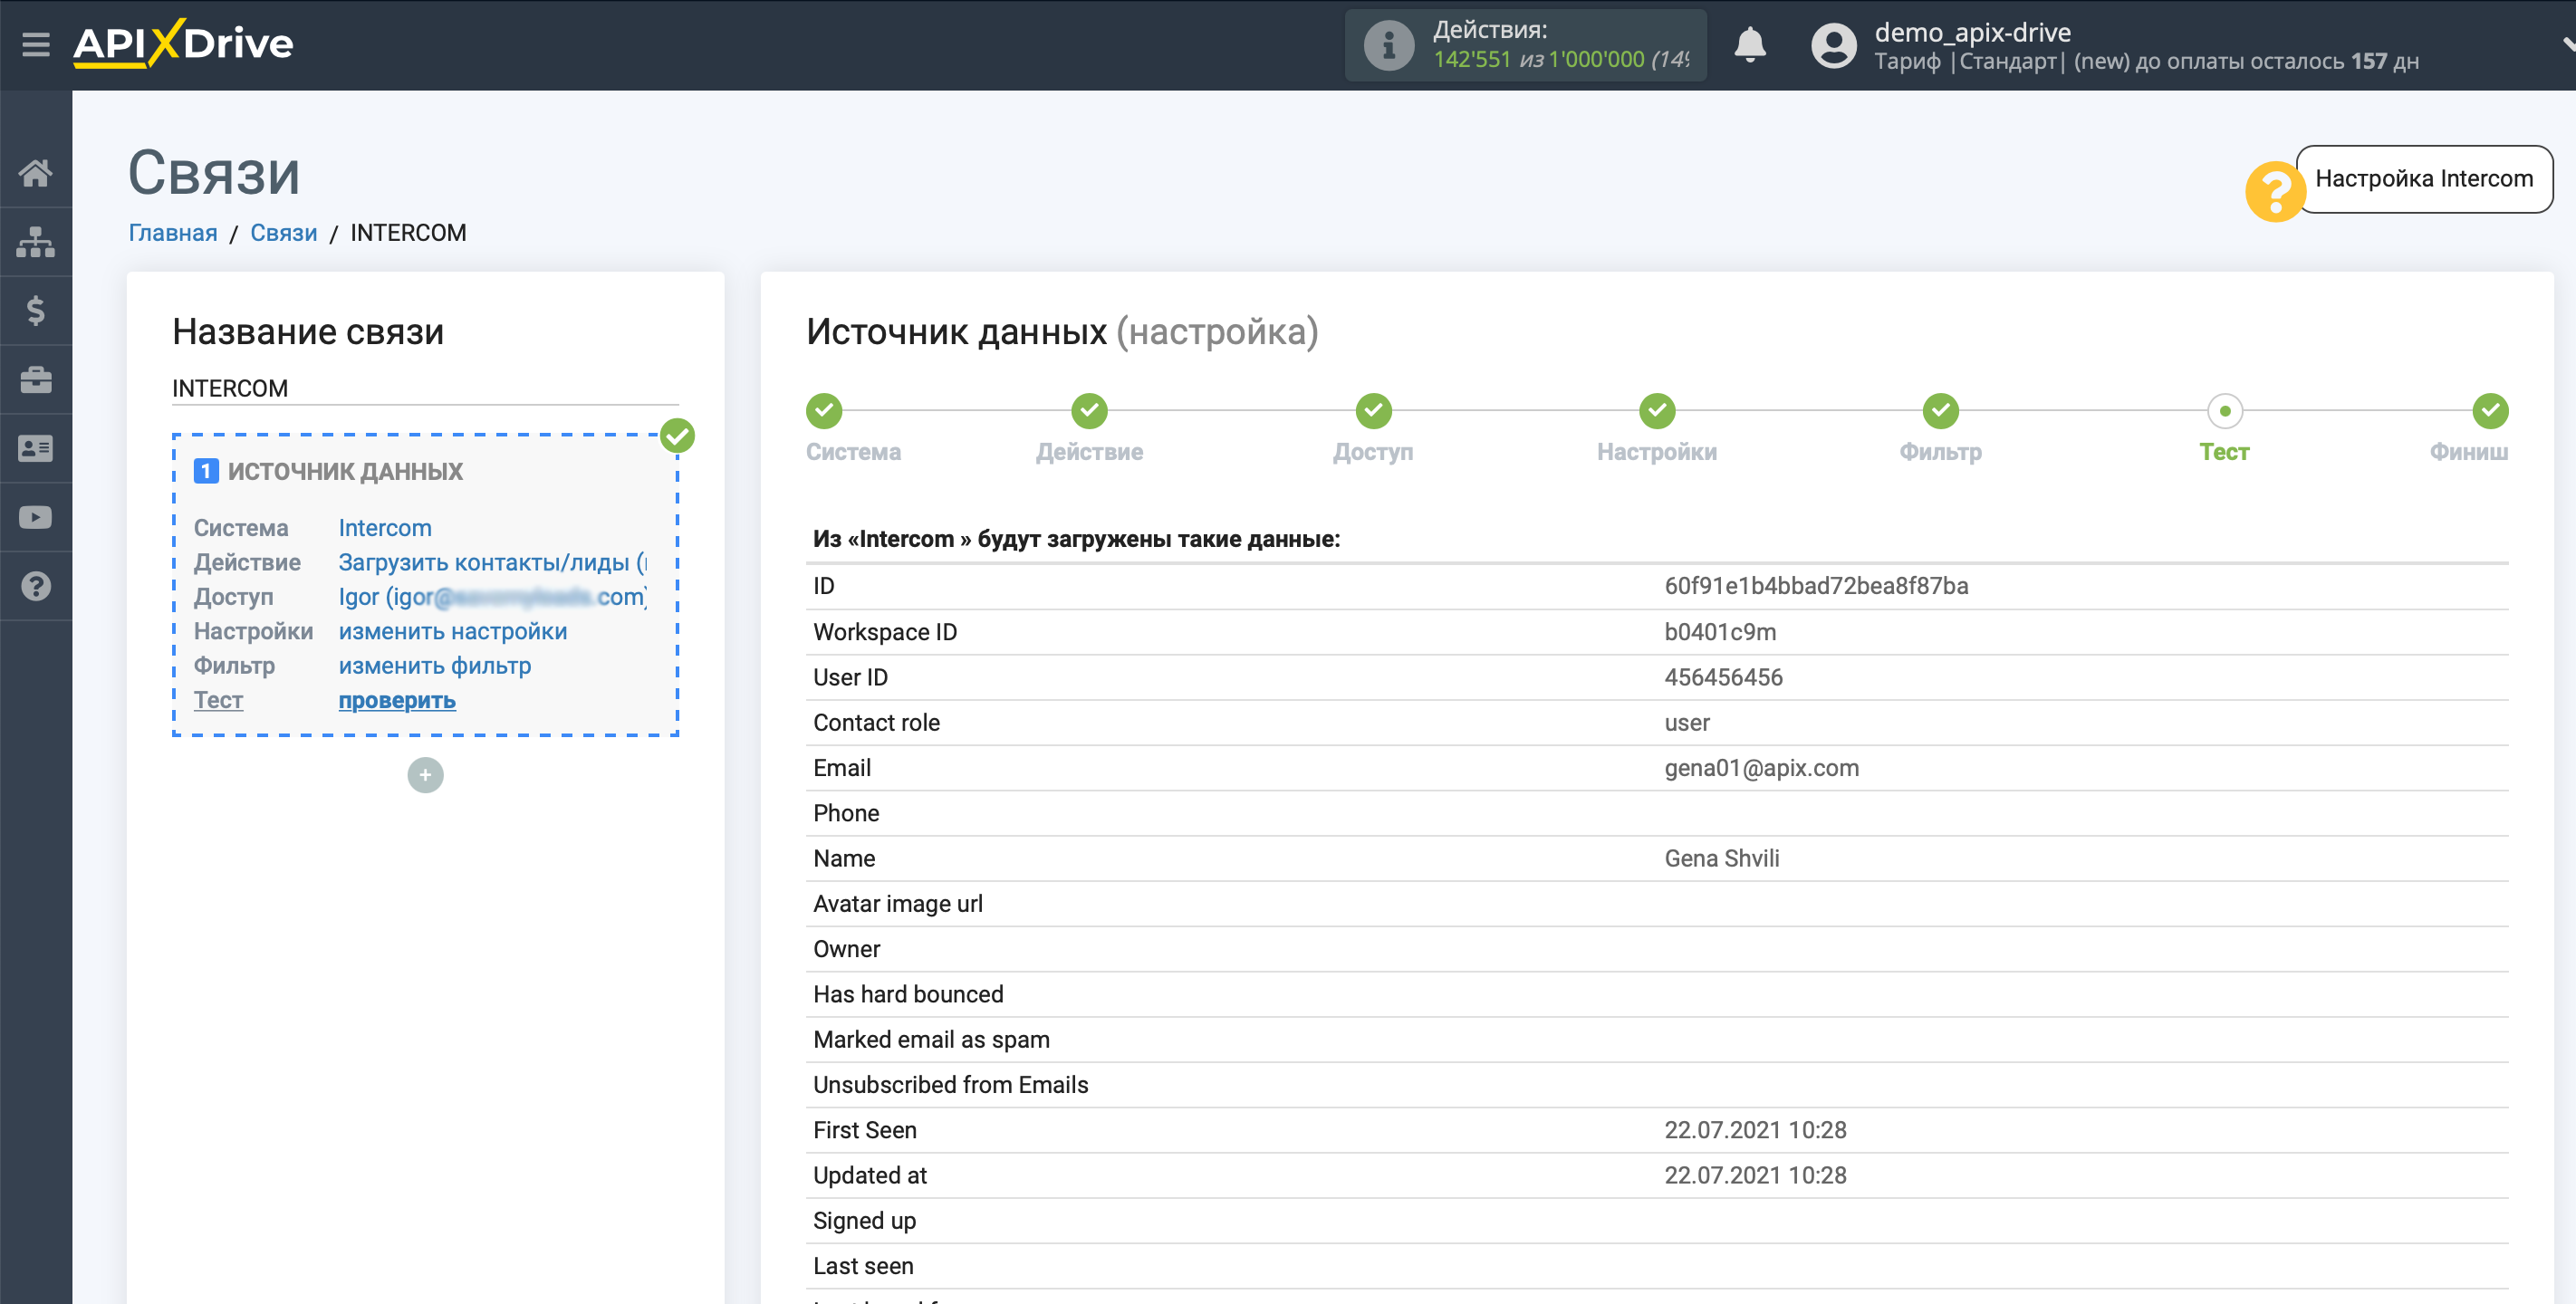
Task: Click the User ID value 456456456
Action: [1723, 677]
